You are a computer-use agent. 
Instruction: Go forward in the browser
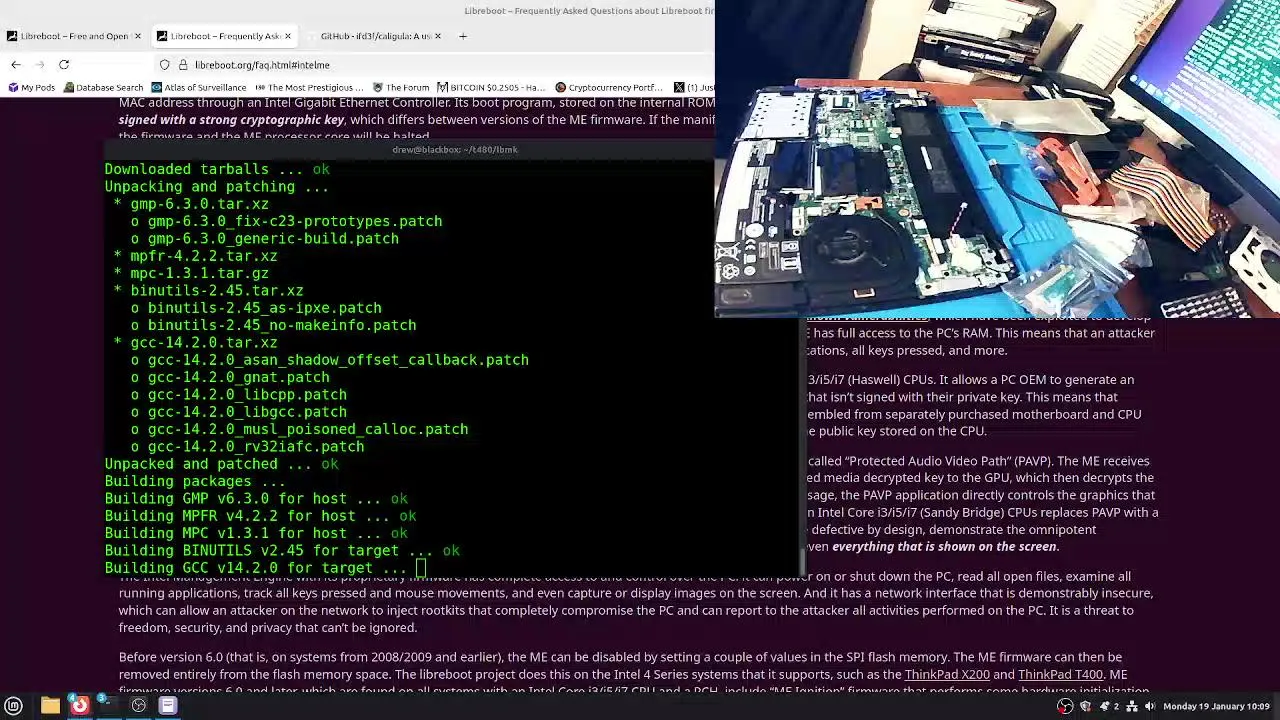coord(40,65)
